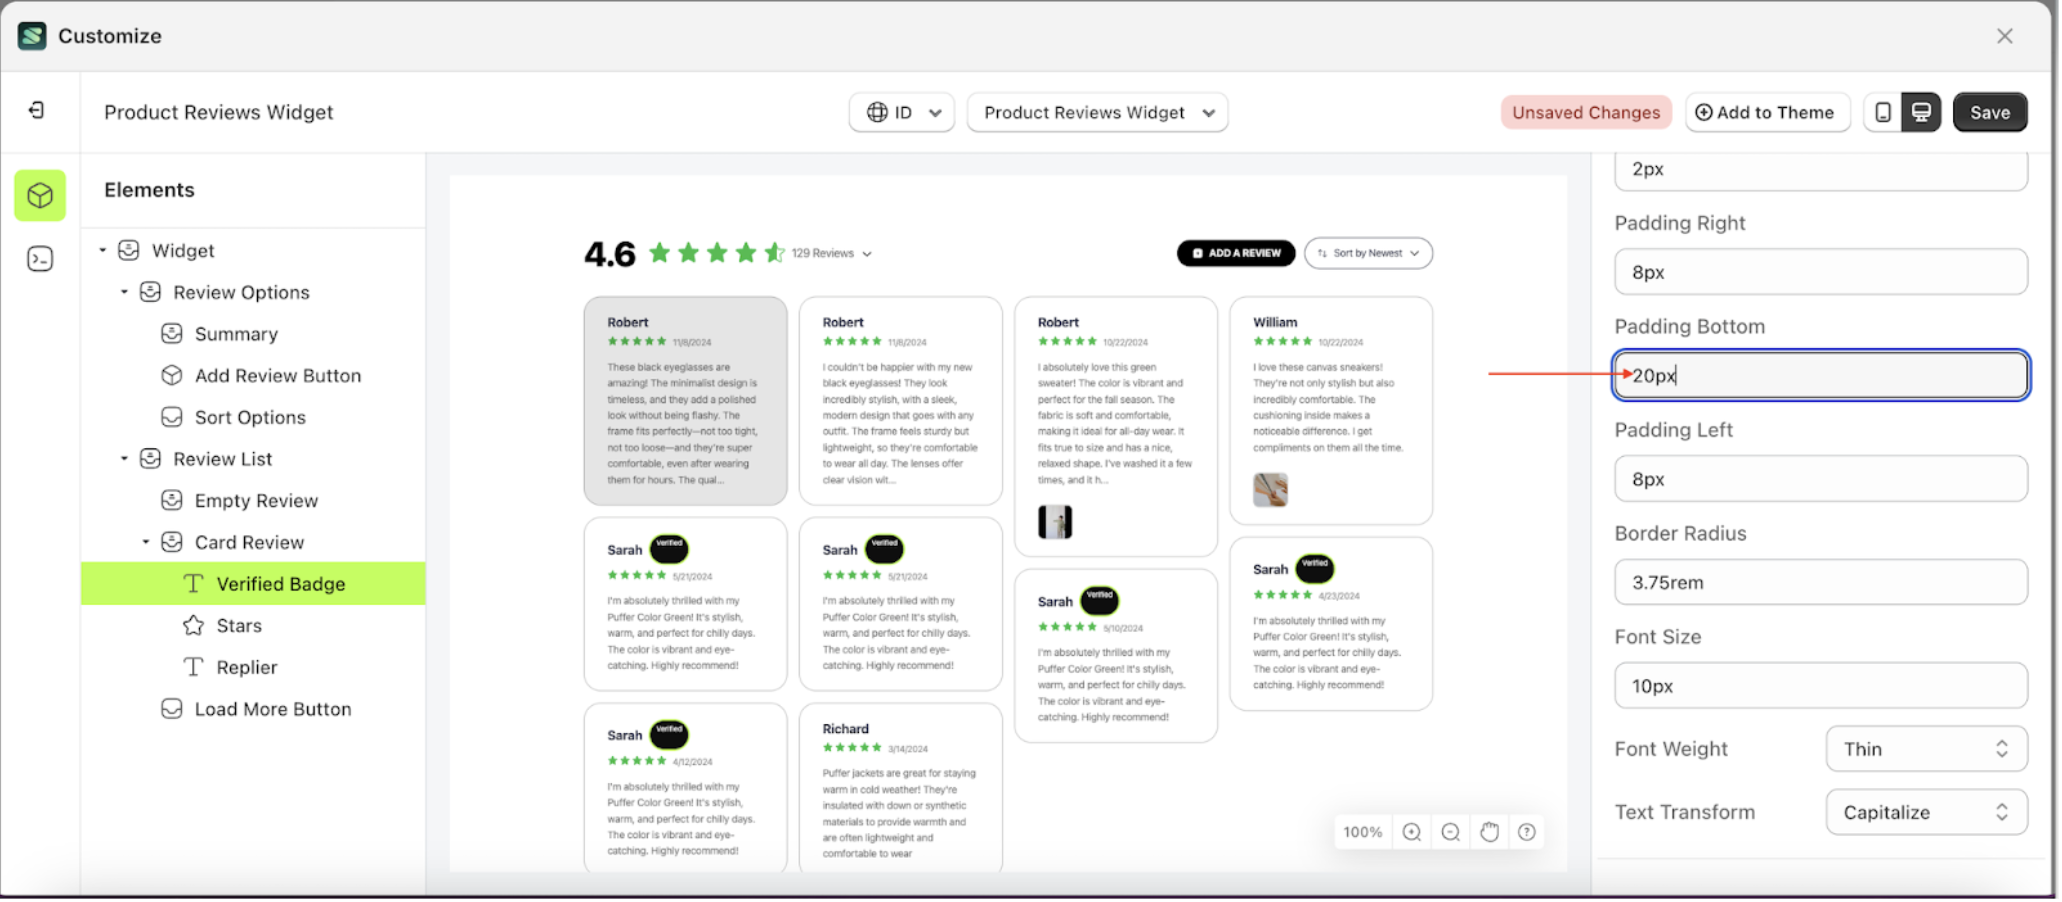The width and height of the screenshot is (2062, 902).
Task: Open the Product Reviews Widget dropdown
Action: 1097,112
